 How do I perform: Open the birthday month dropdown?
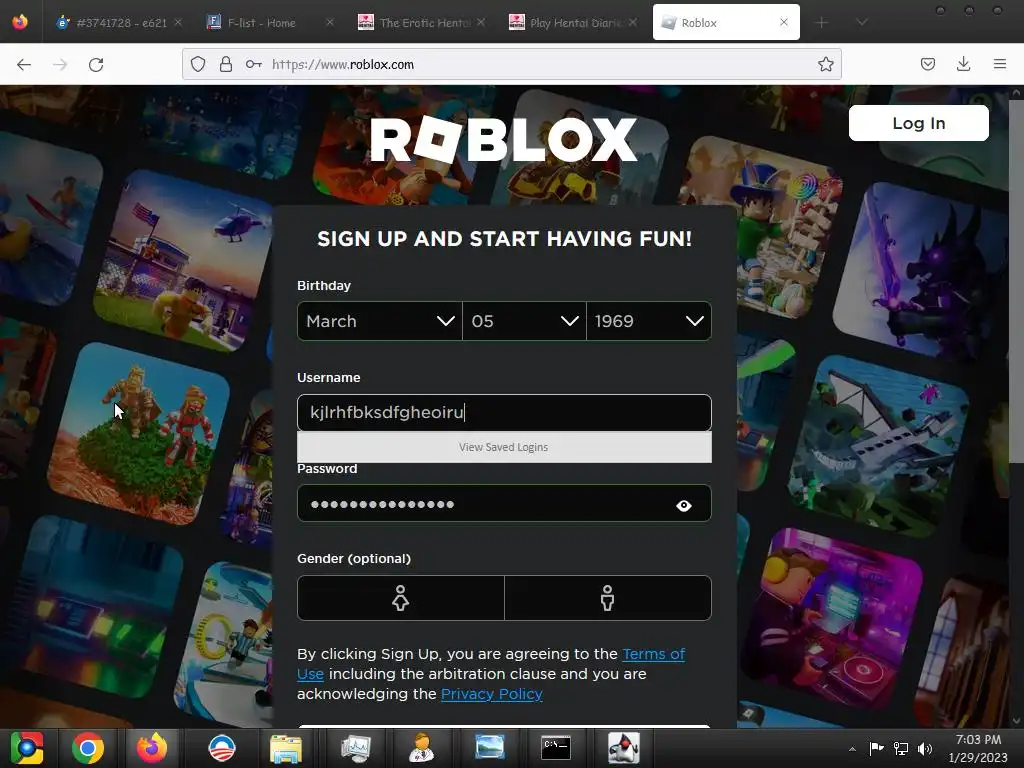(379, 321)
